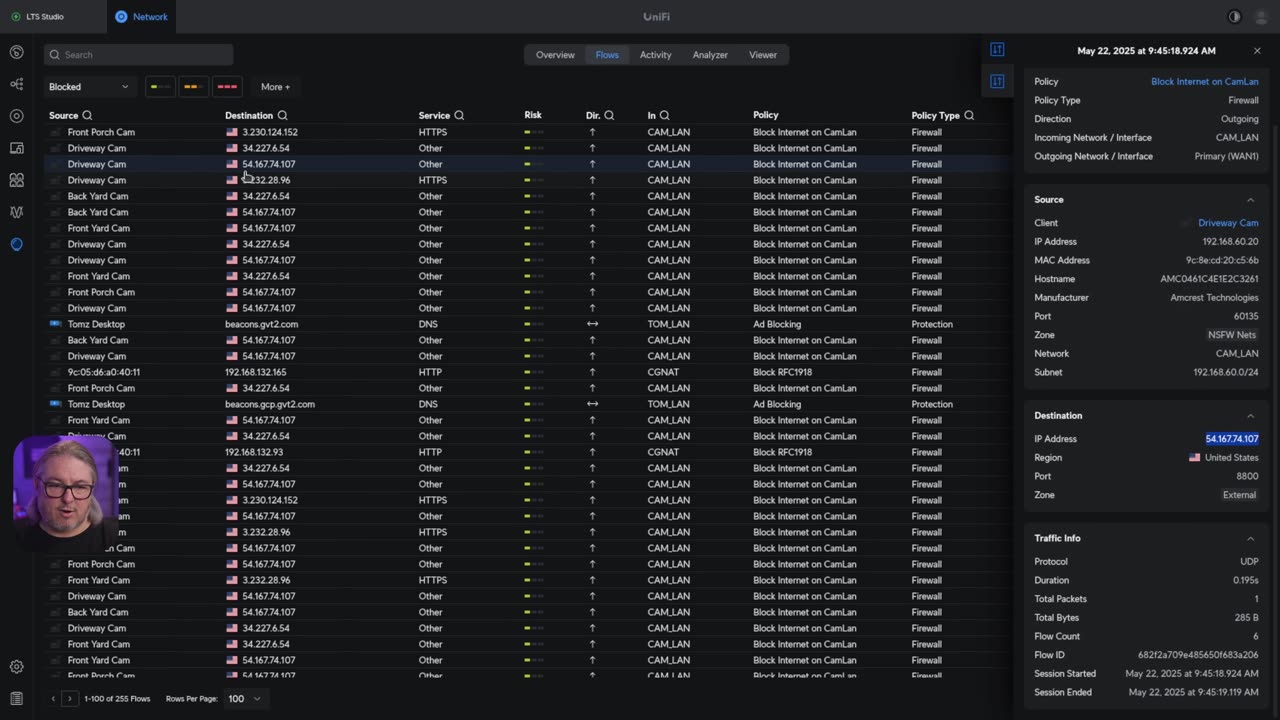Go to the next page of flows
Image resolution: width=1280 pixels, height=720 pixels.
69,699
